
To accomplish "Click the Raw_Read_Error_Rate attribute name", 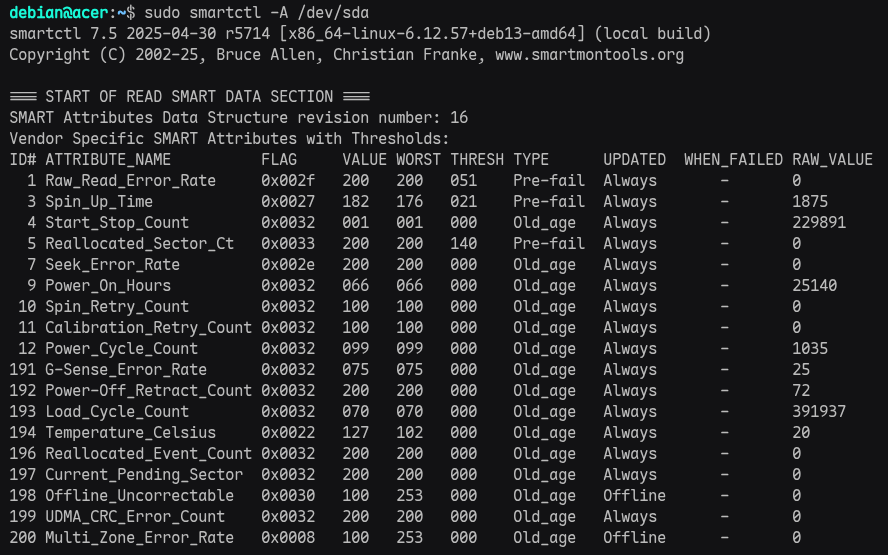I will pos(130,181).
